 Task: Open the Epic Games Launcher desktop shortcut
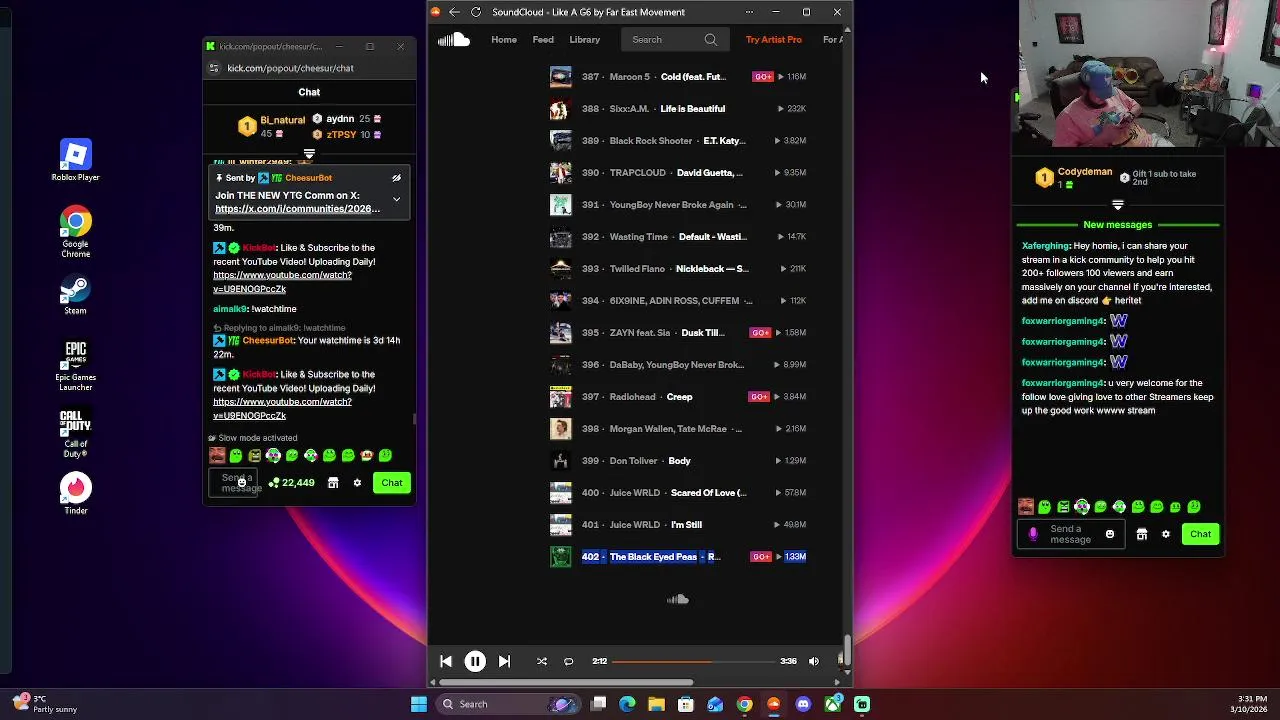click(75, 366)
